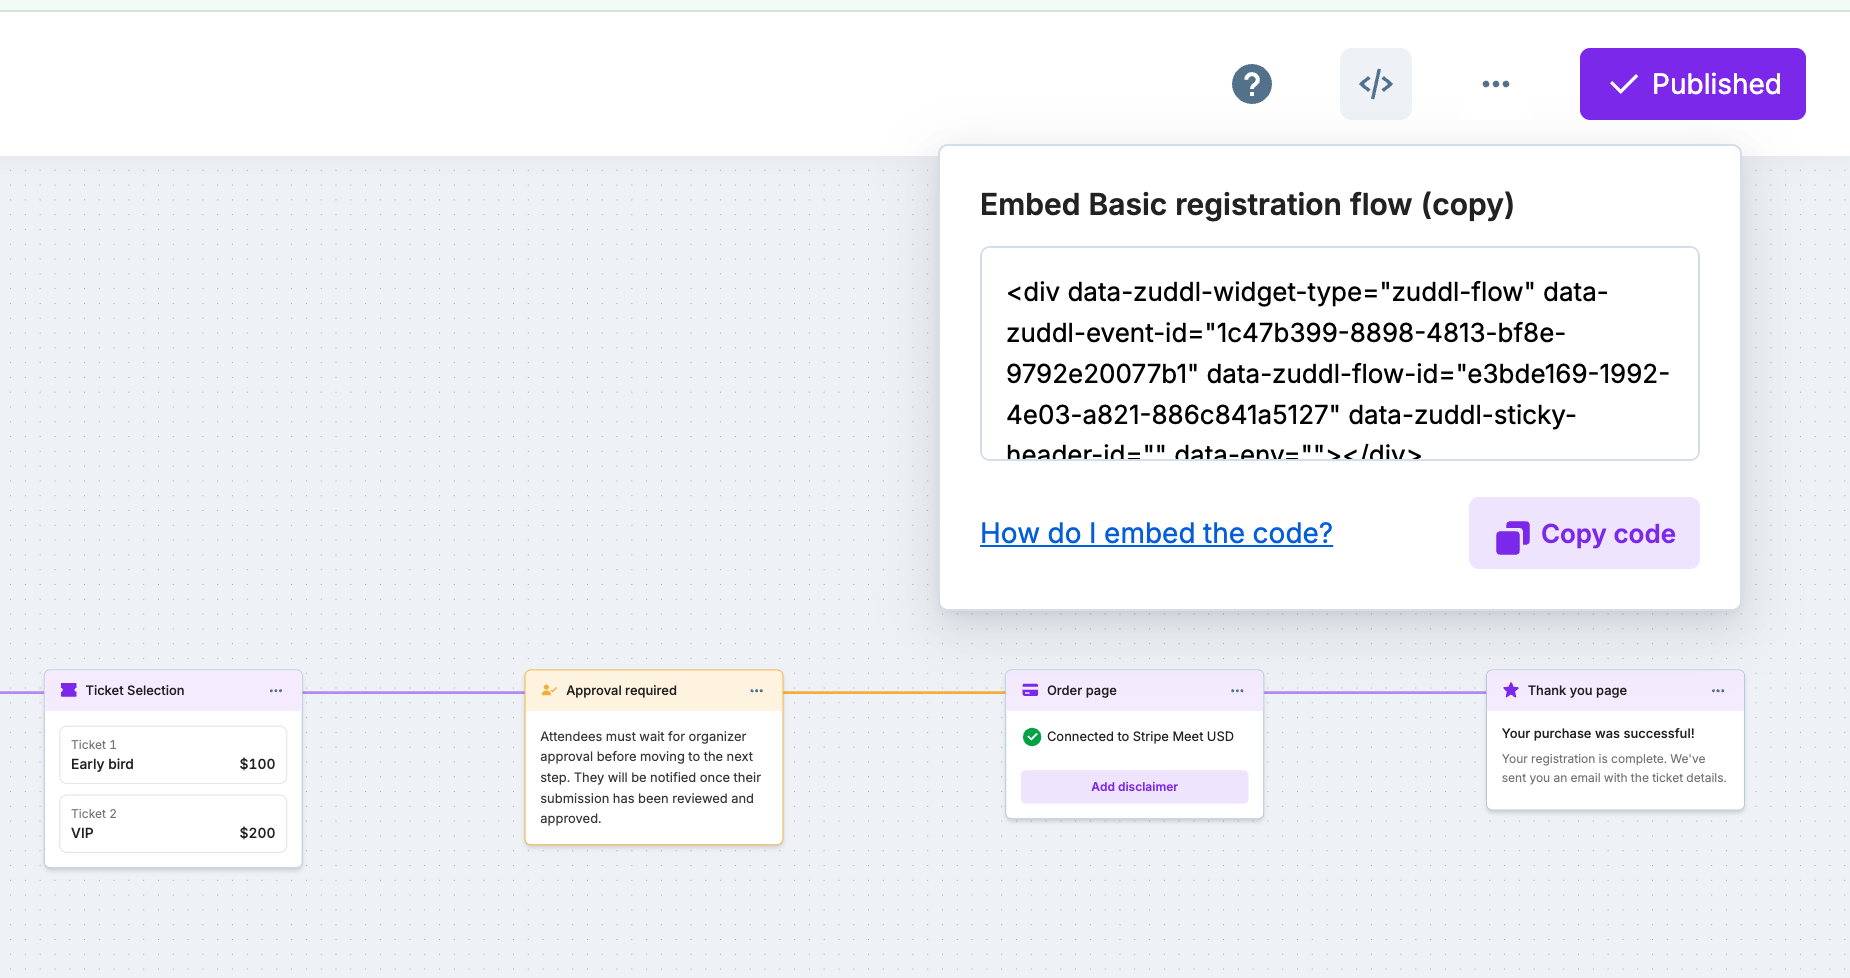Open Ticket Selection card options menu
1850x978 pixels.
[276, 691]
